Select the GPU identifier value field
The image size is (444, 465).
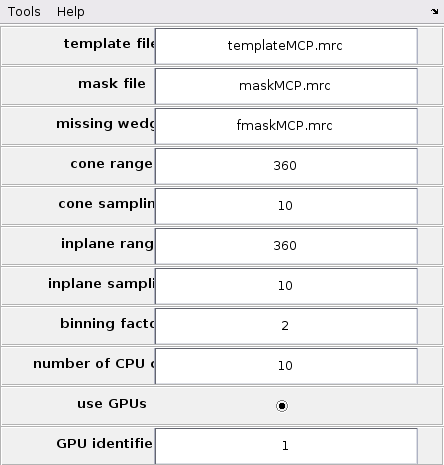[286, 446]
